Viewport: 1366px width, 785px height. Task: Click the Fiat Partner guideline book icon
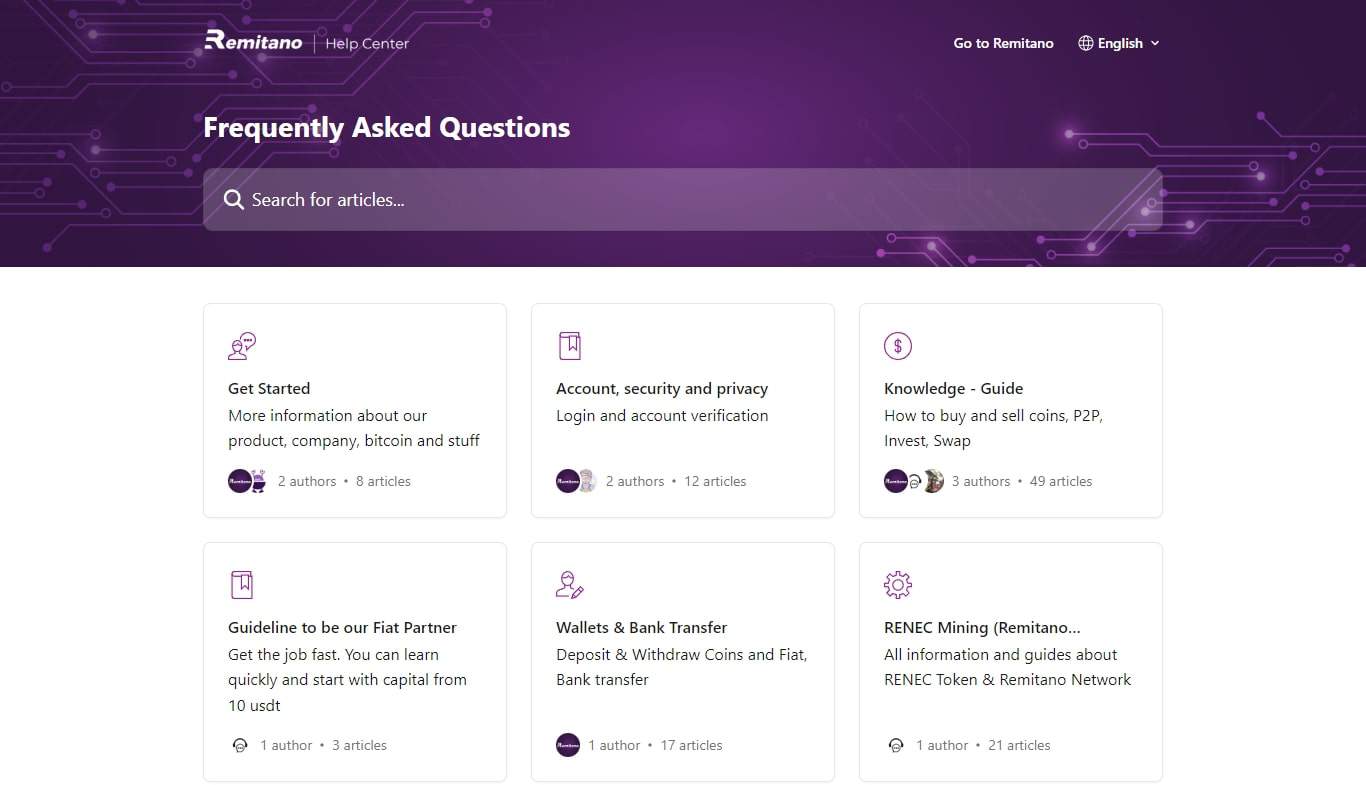[241, 585]
